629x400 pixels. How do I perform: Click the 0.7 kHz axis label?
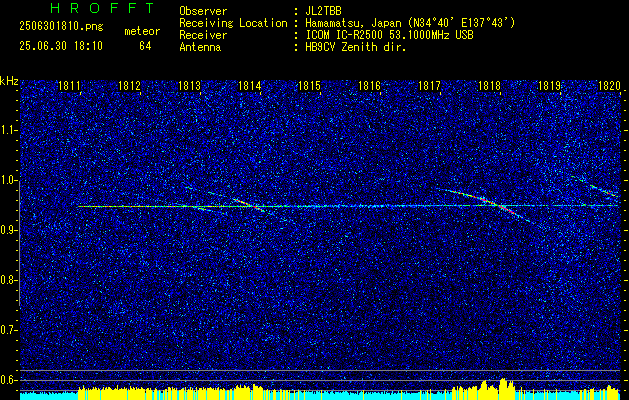pos(9,330)
